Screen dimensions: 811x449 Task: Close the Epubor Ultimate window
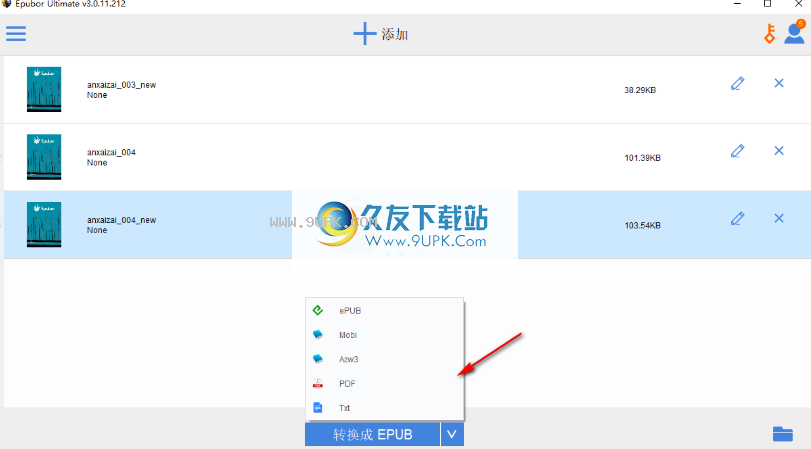click(x=799, y=4)
